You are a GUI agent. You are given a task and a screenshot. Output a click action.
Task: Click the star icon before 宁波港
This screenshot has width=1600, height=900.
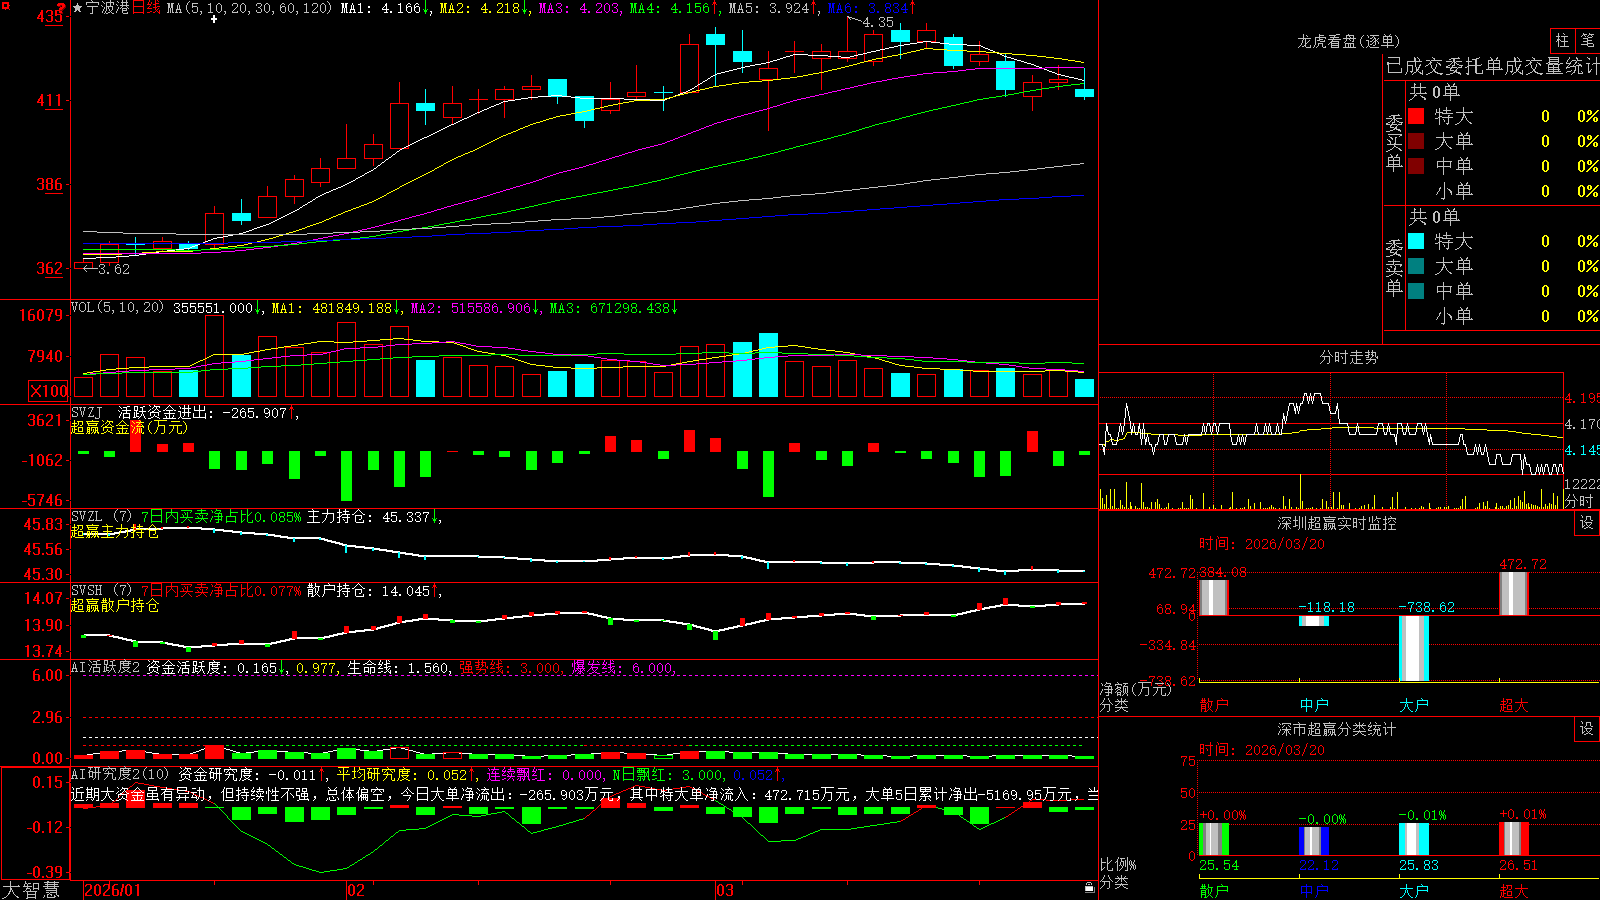coord(77,8)
